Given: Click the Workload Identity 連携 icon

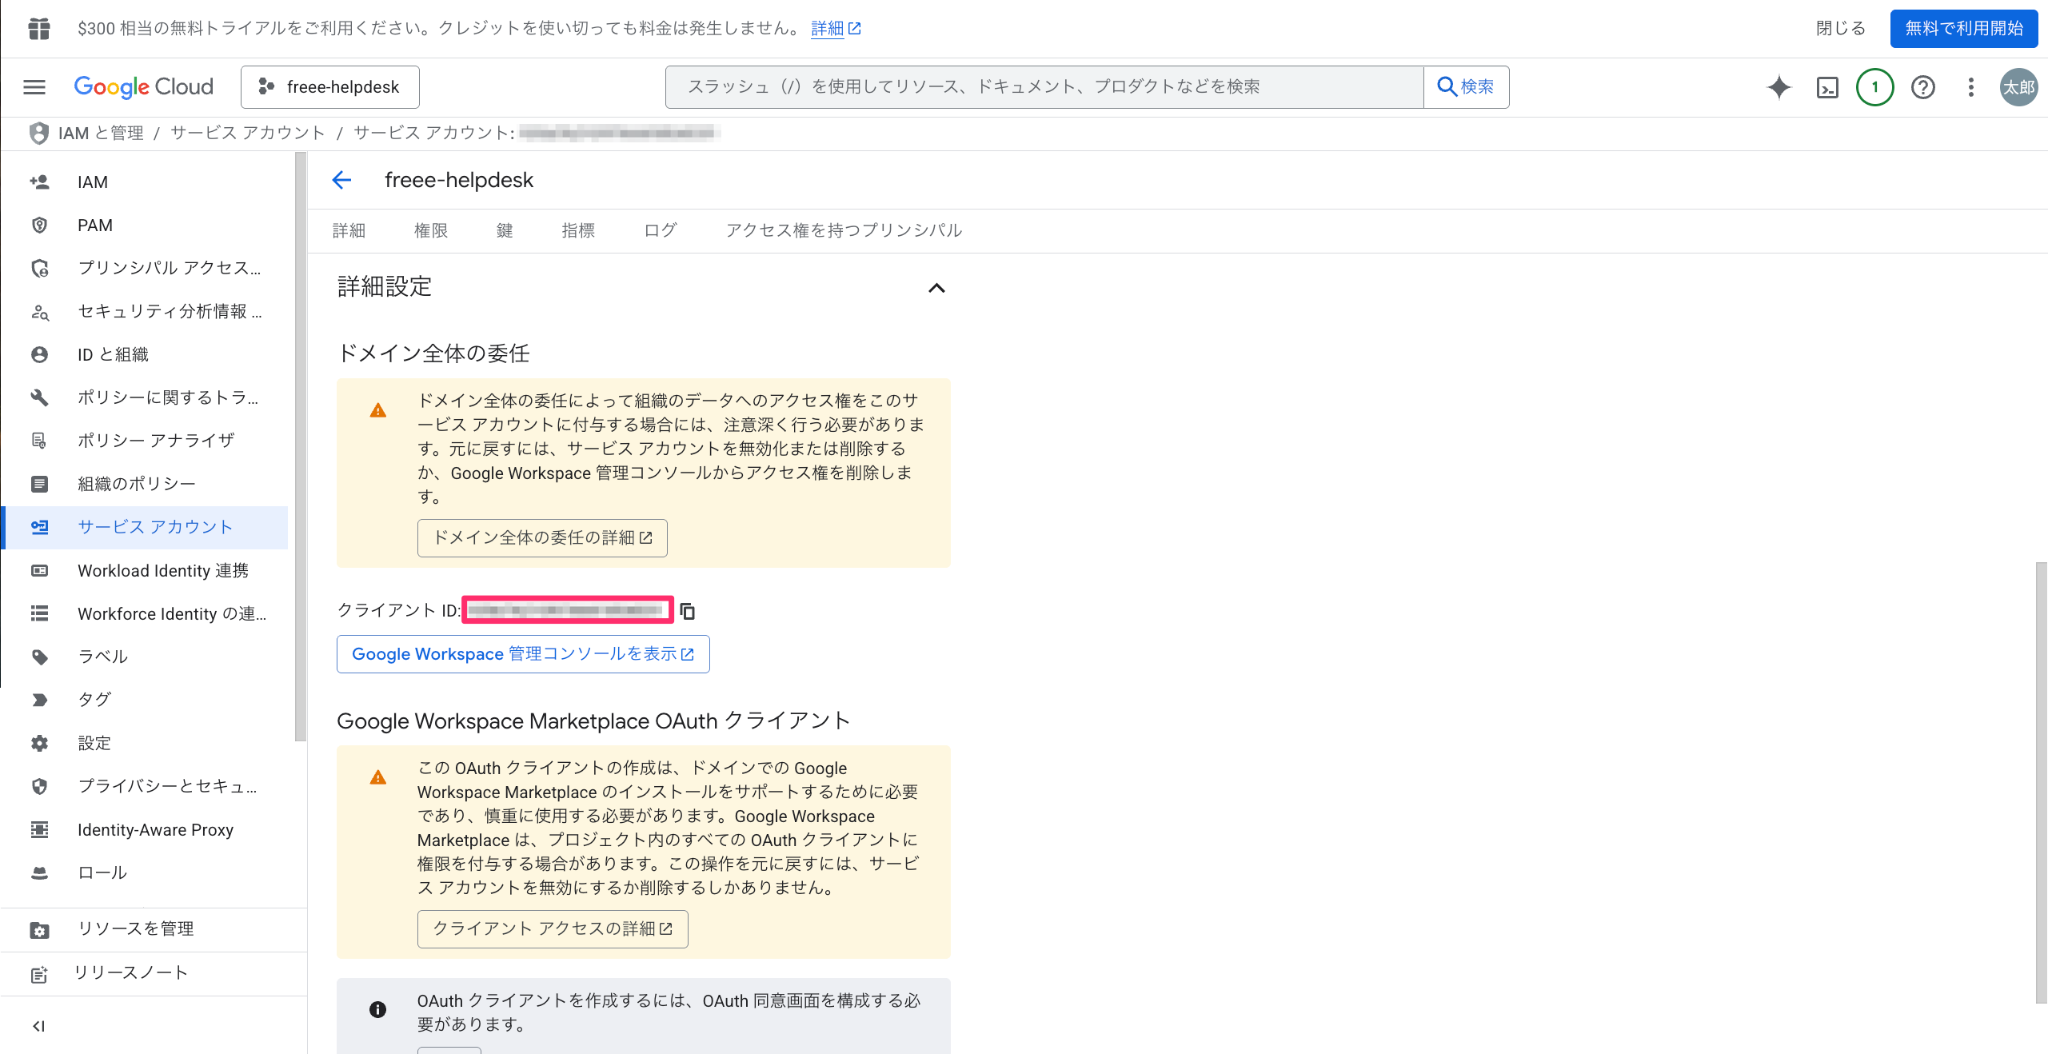Looking at the screenshot, I should pos(39,571).
